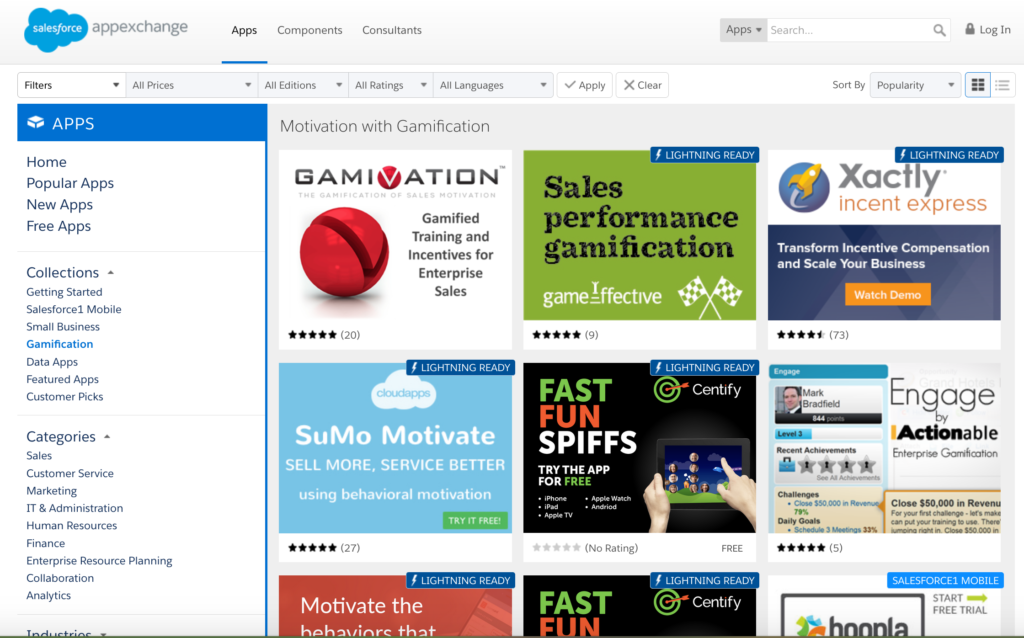Open the "Motivate the behaviors" red app card

pyautogui.click(x=395, y=607)
